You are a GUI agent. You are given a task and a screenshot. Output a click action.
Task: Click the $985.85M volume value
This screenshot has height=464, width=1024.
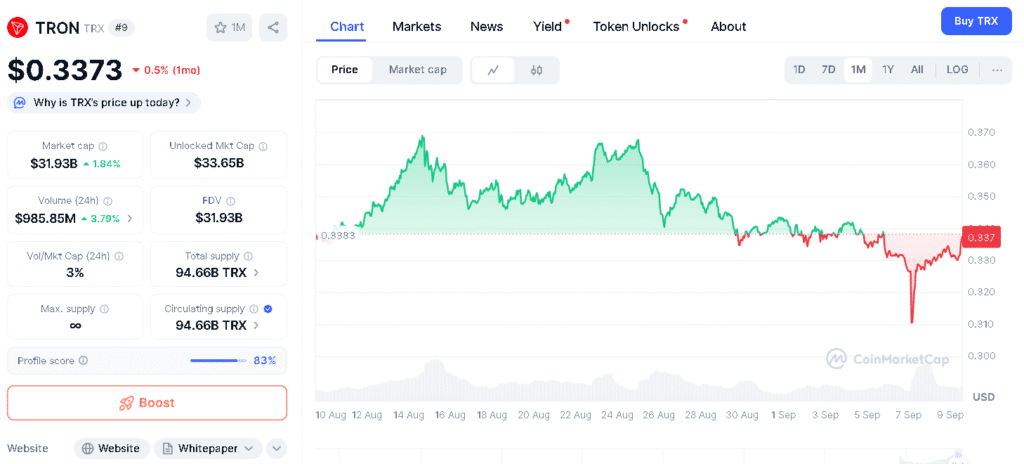pyautogui.click(x=46, y=218)
